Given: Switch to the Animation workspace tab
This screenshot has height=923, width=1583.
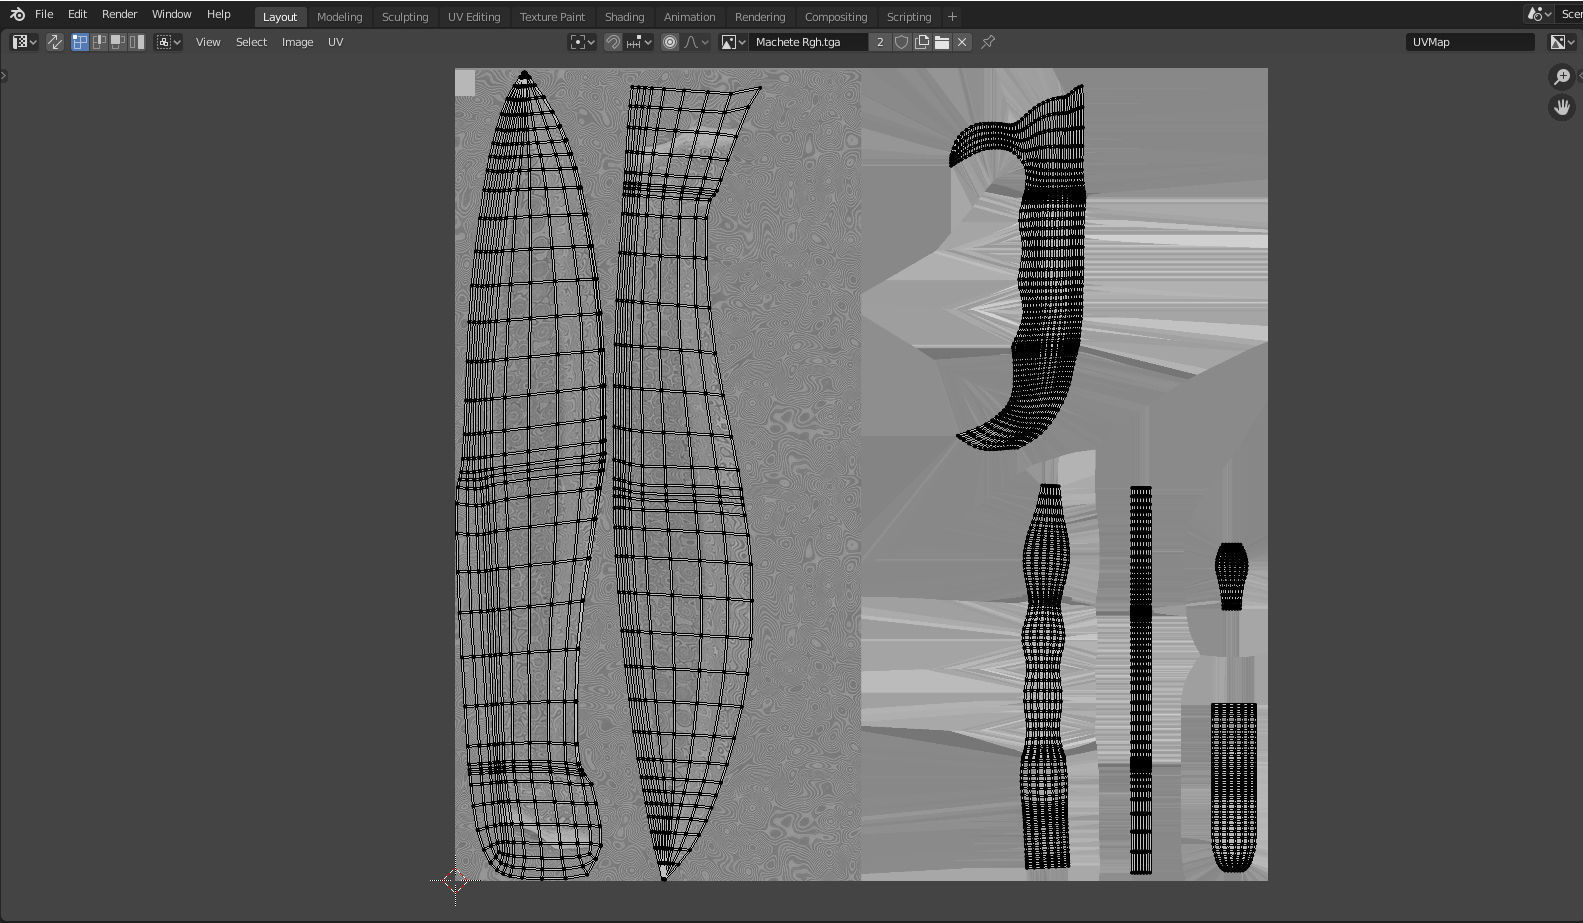Looking at the screenshot, I should tap(689, 17).
